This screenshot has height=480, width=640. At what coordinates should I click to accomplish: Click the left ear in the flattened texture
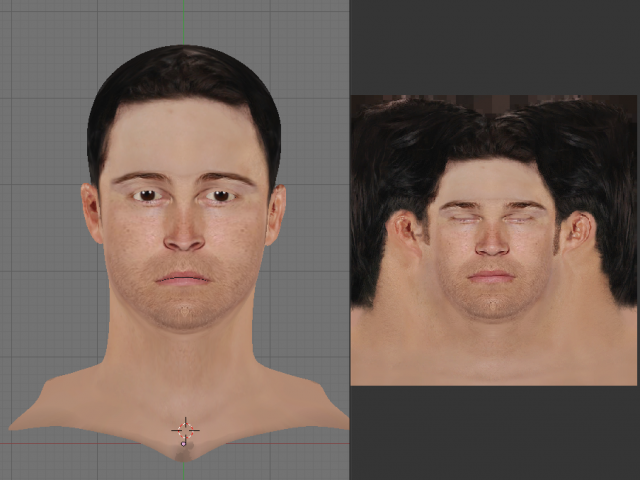pyautogui.click(x=406, y=233)
